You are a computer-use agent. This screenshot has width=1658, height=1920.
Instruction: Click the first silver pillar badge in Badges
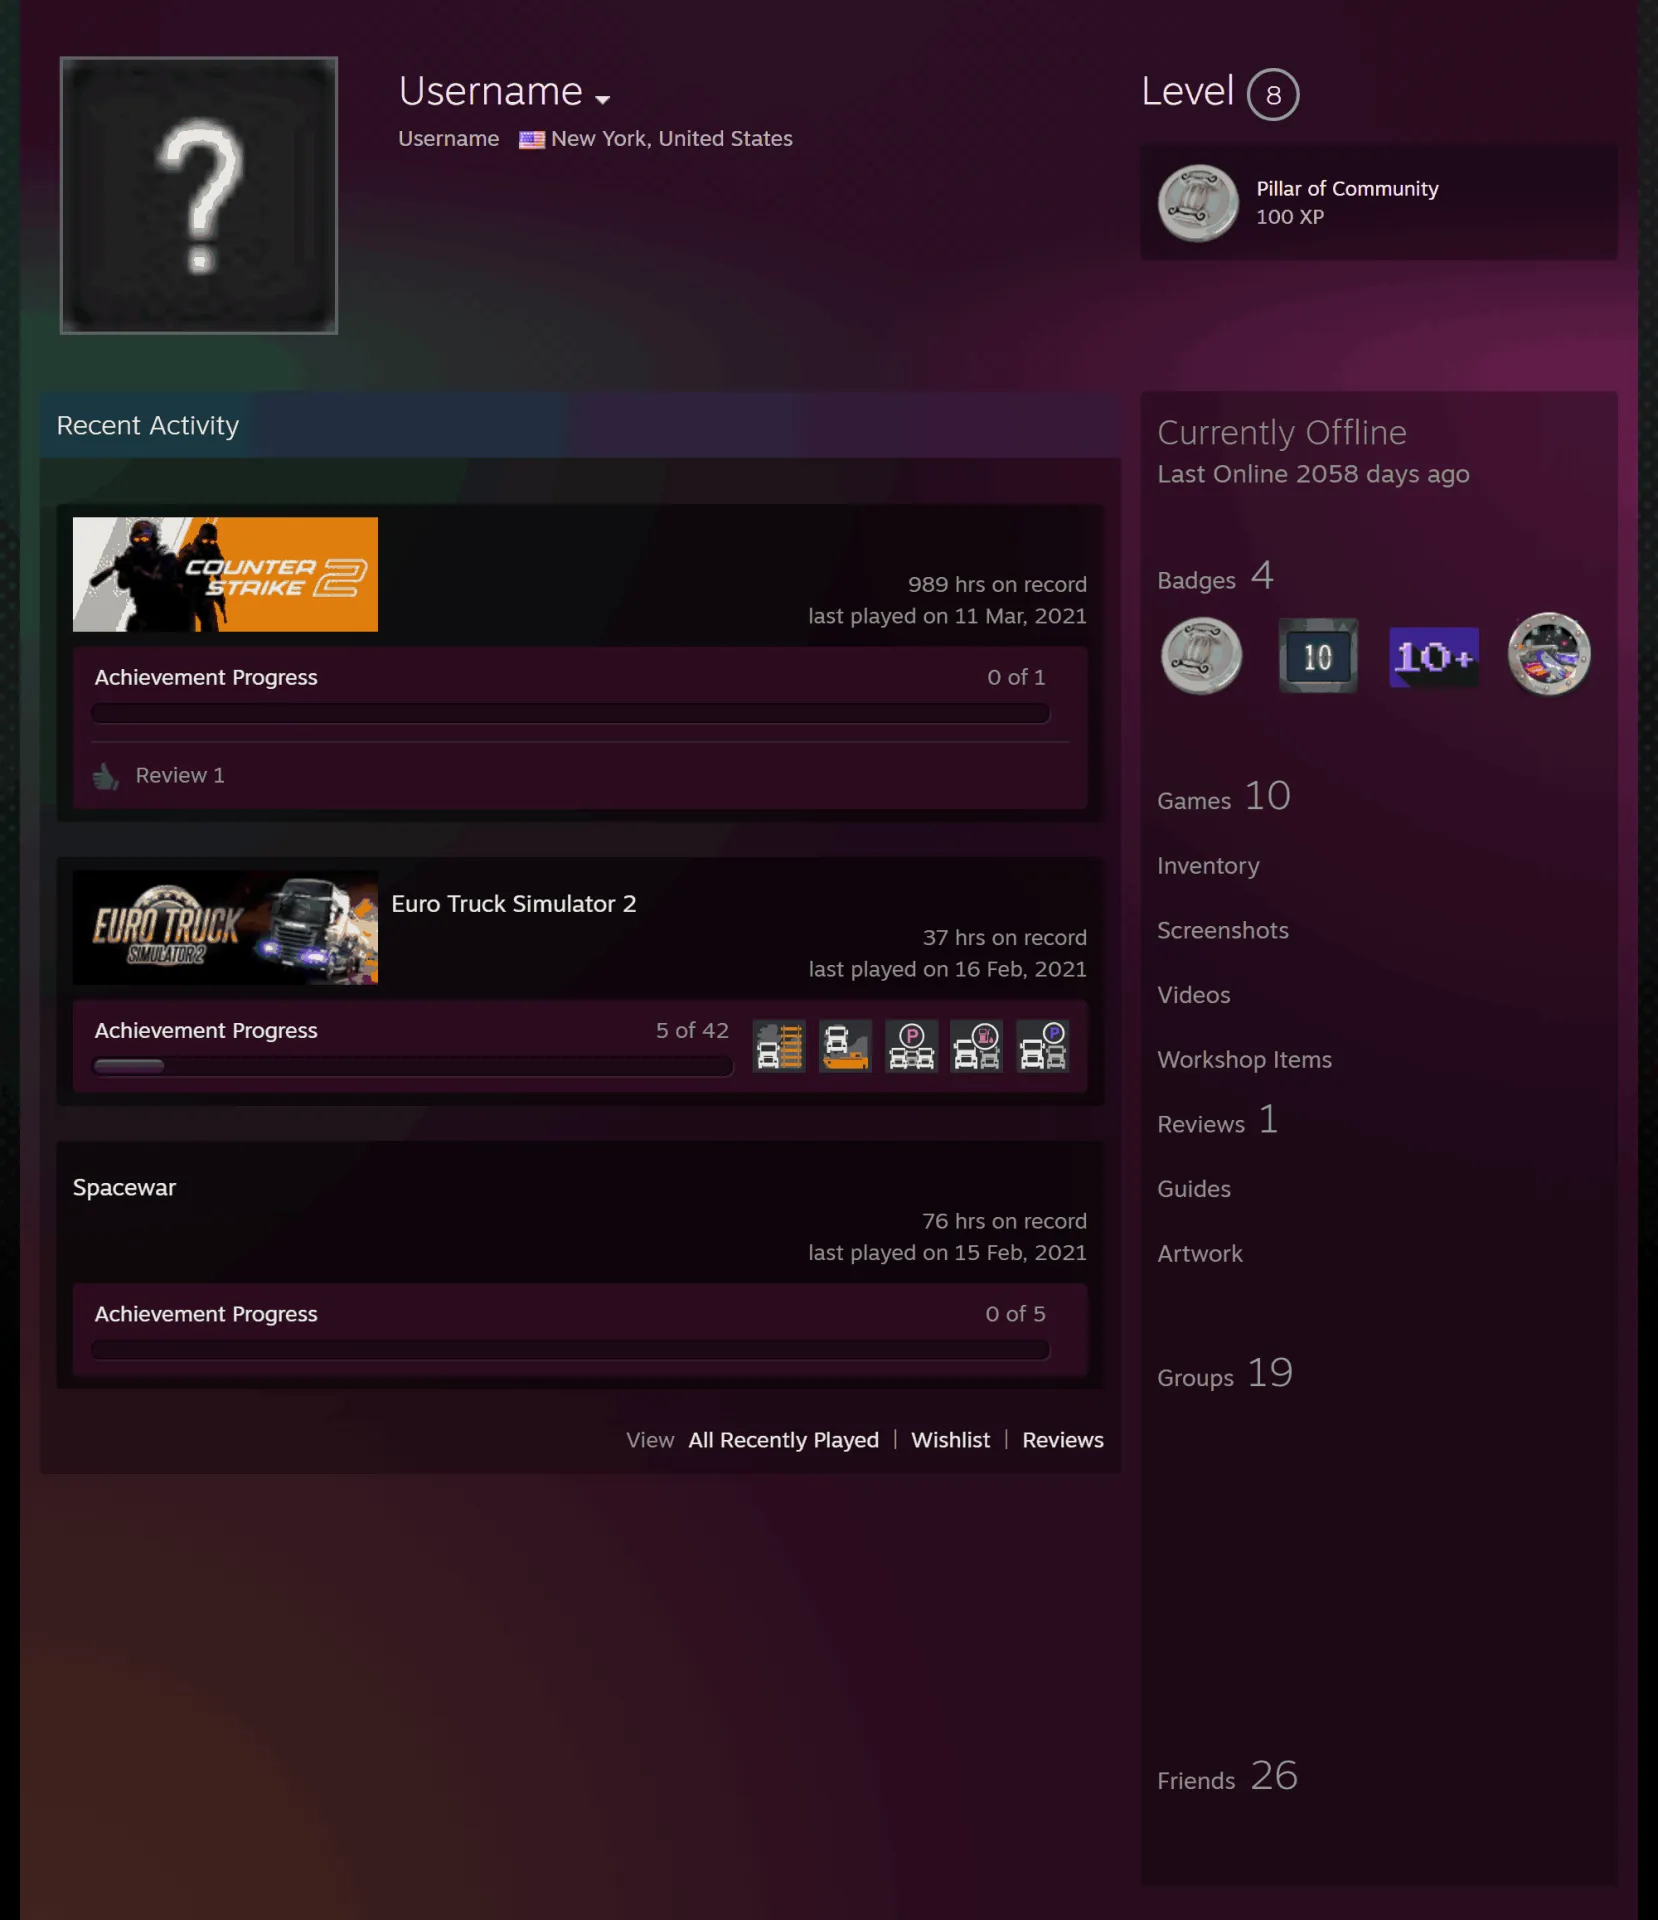click(1201, 656)
